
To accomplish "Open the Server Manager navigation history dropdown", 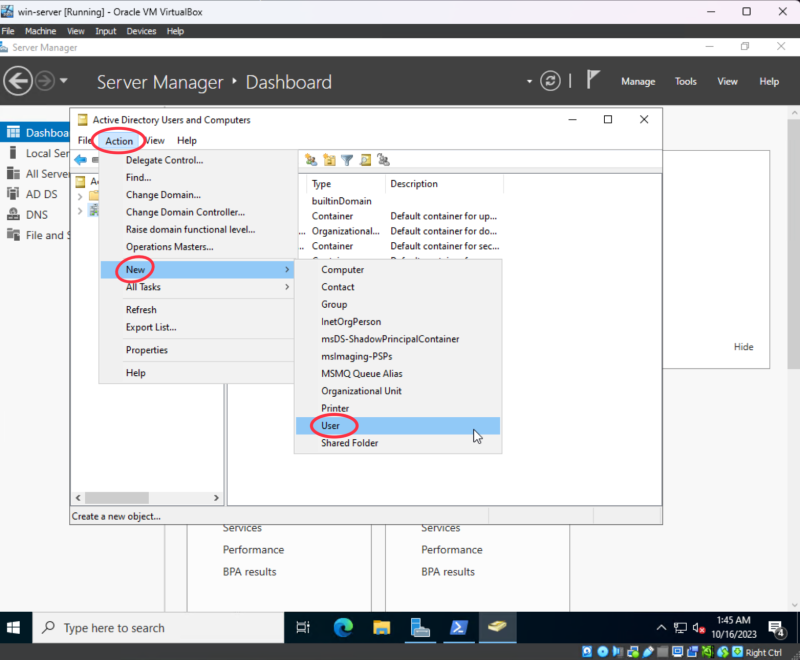I will coord(64,81).
